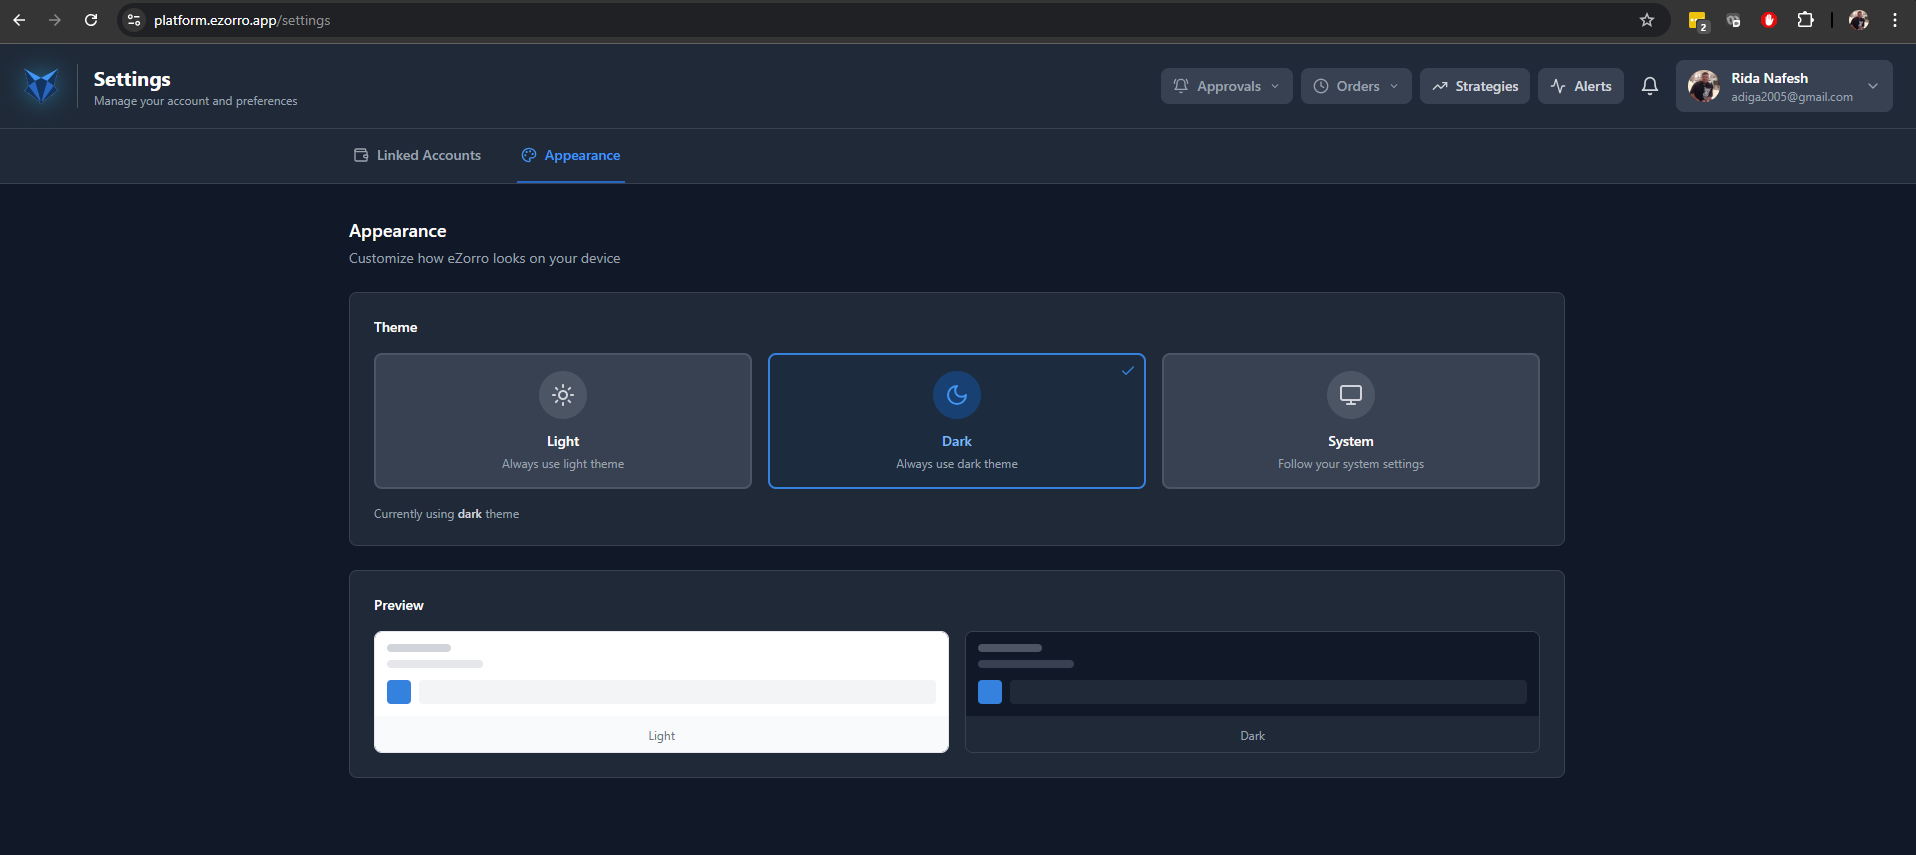
Task: Click the moon icon in Dark card
Action: point(957,395)
